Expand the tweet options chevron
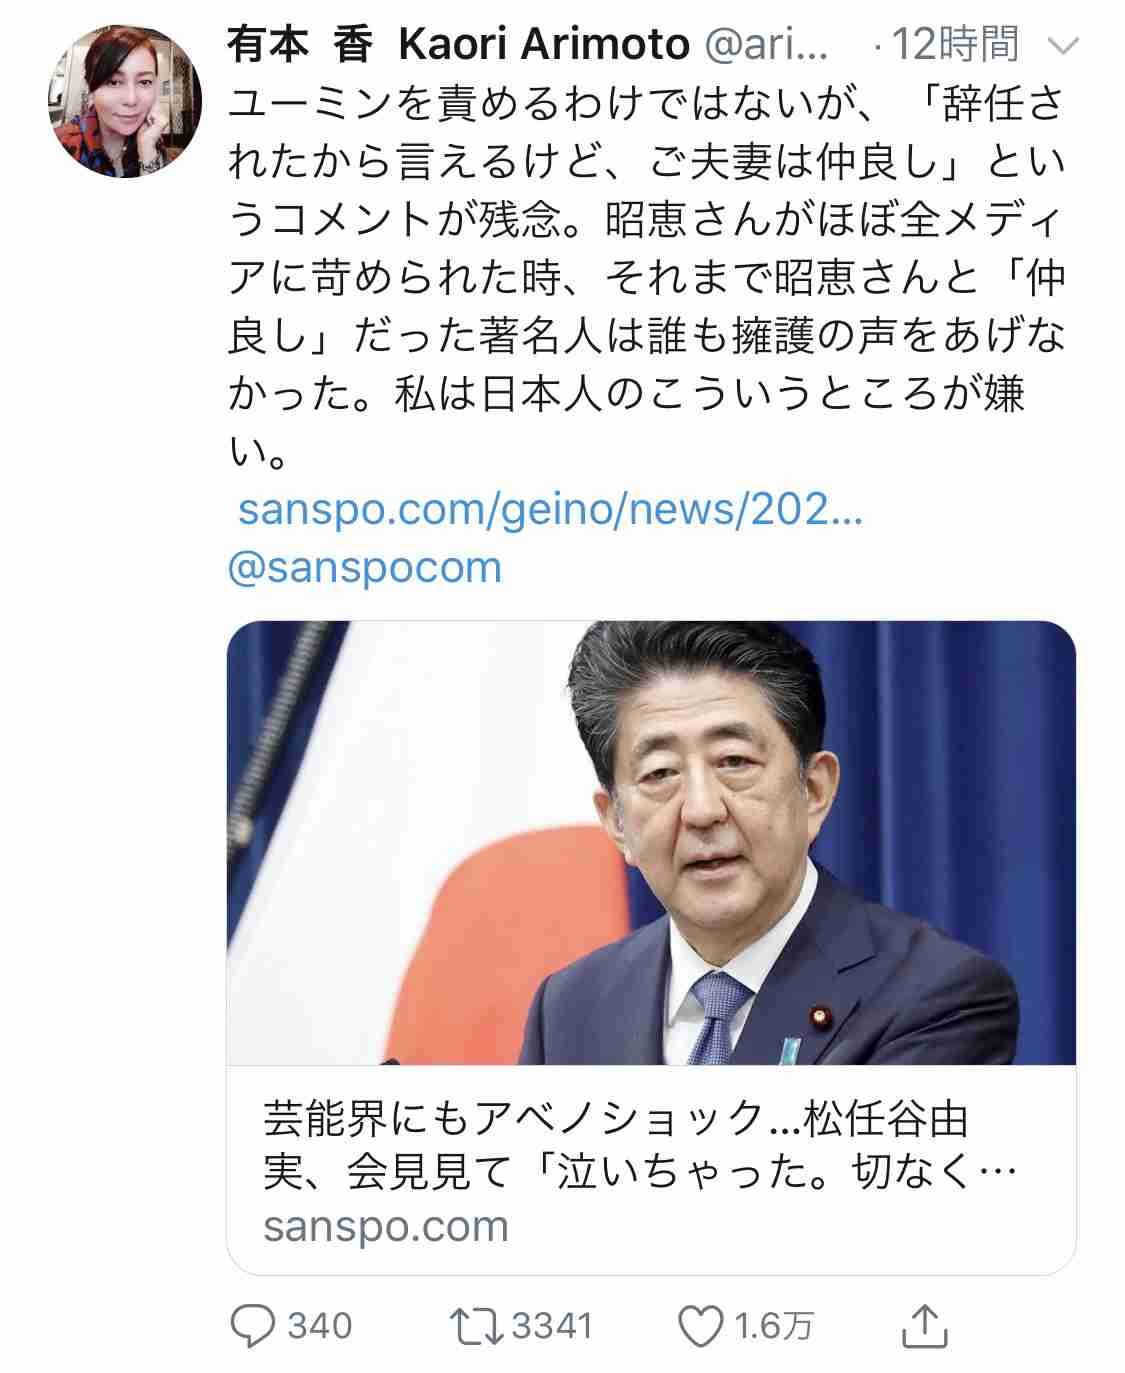 click(1062, 46)
